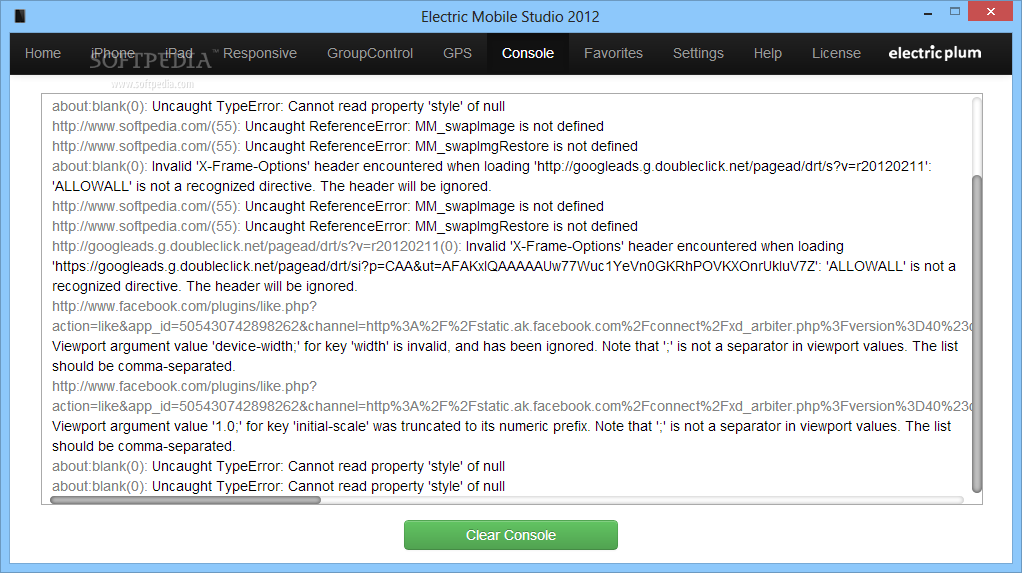Click the console vertical scrollbar thumb

976,334
